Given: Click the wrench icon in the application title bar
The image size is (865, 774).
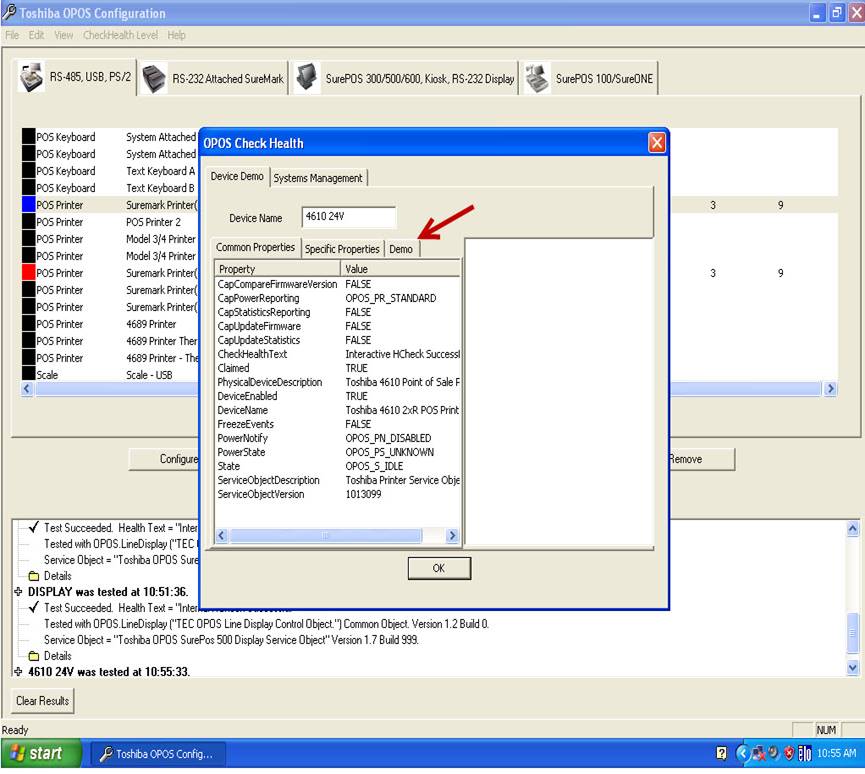Looking at the screenshot, I should [x=9, y=13].
